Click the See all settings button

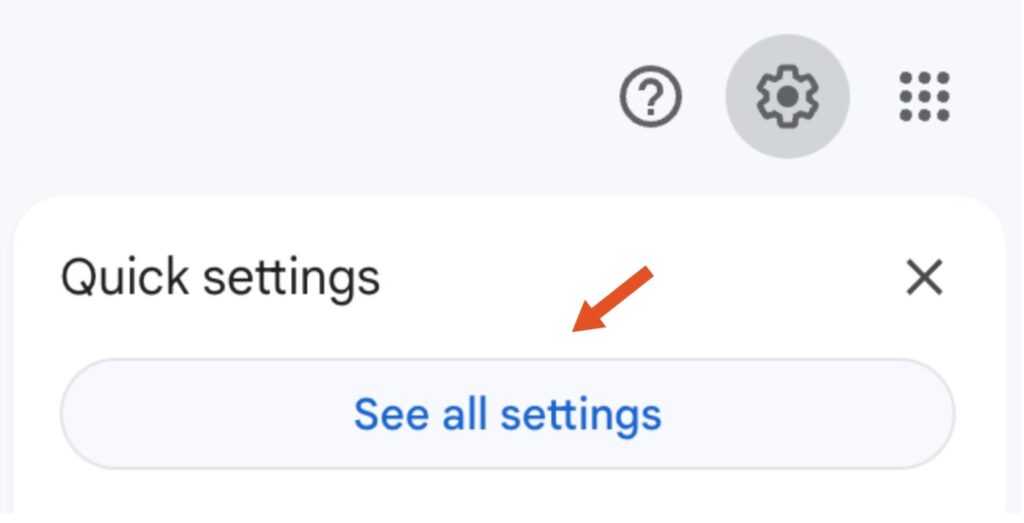[x=507, y=413]
